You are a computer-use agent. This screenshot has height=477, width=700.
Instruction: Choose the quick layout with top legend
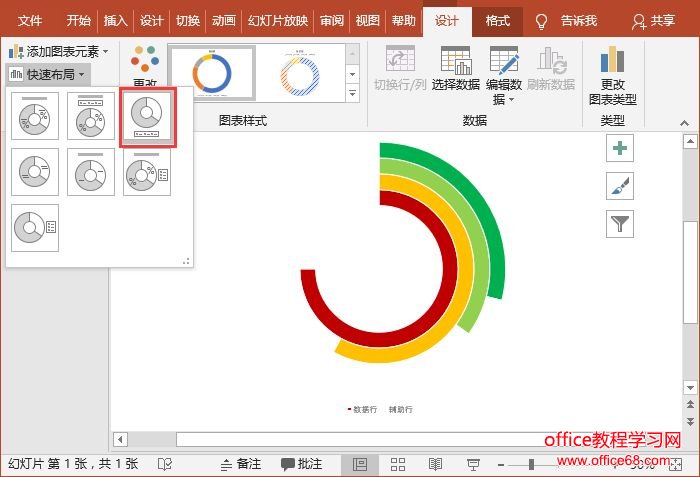click(x=91, y=116)
